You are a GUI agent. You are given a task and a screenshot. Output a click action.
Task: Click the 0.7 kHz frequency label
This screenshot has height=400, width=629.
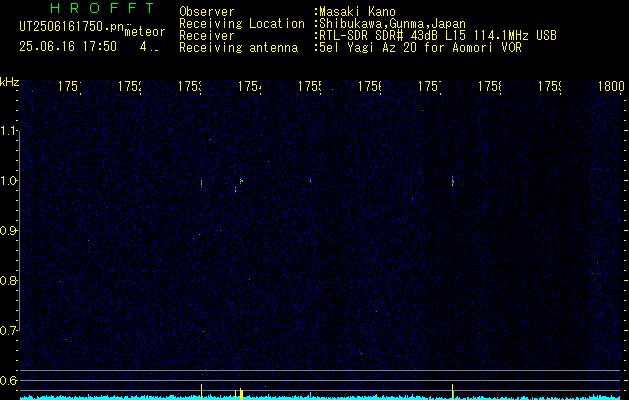point(9,331)
